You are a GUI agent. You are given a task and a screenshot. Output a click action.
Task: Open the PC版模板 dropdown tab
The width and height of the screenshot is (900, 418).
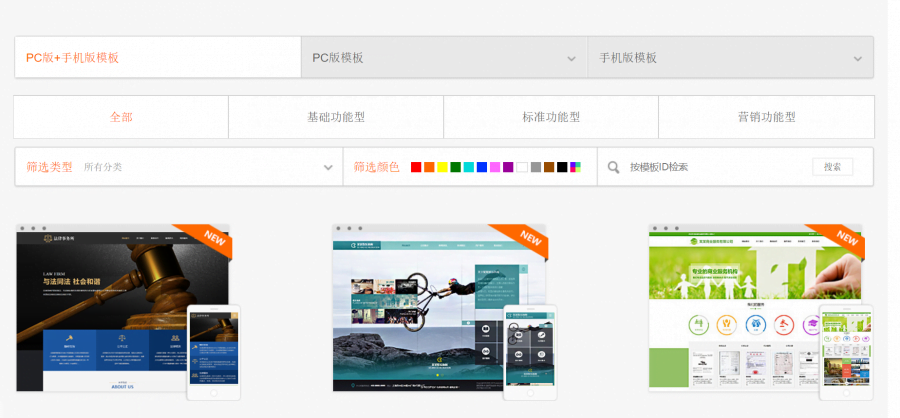pyautogui.click(x=444, y=57)
